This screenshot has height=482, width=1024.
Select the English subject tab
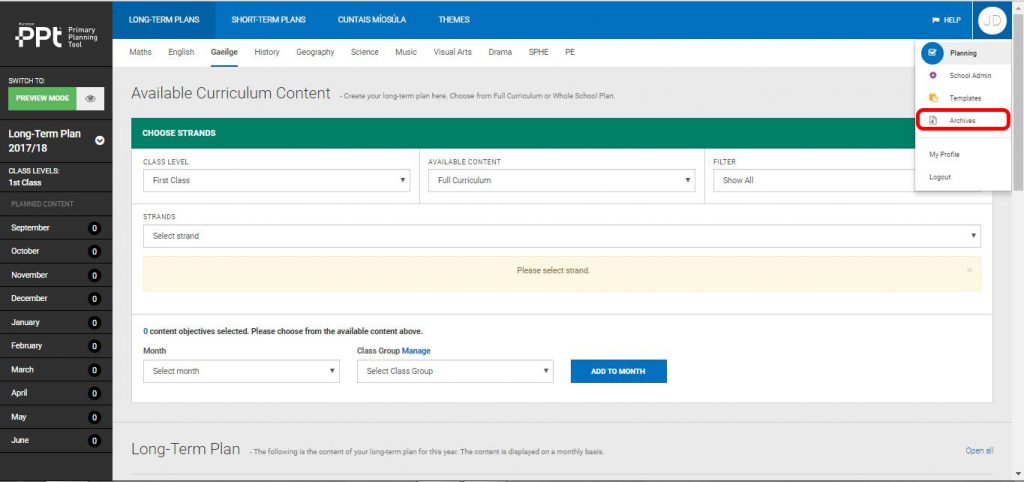click(181, 52)
